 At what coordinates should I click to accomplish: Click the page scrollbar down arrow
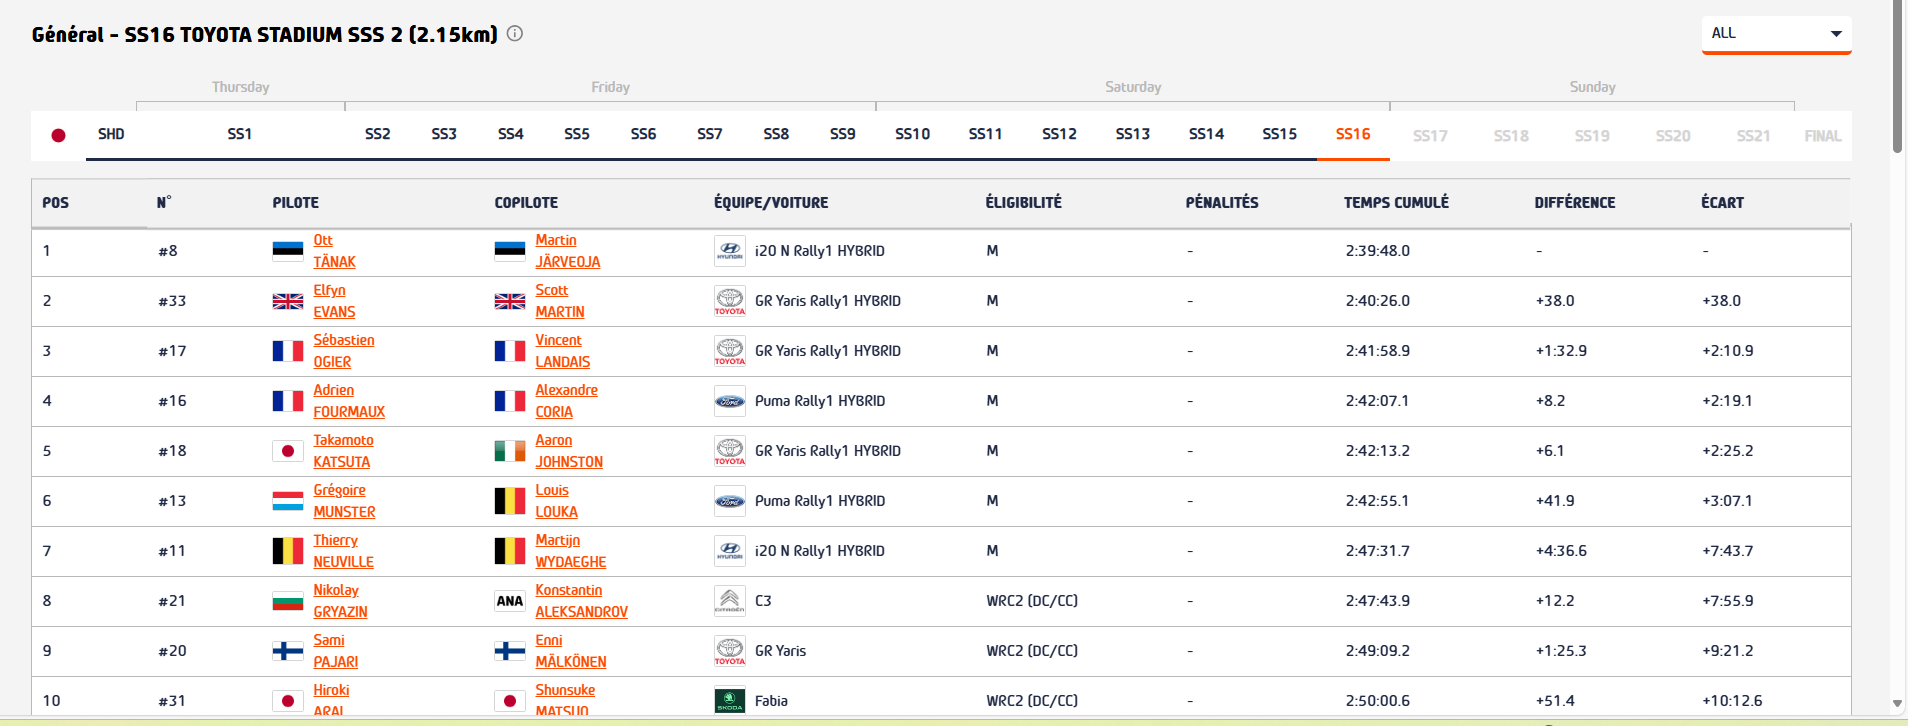(x=1897, y=704)
